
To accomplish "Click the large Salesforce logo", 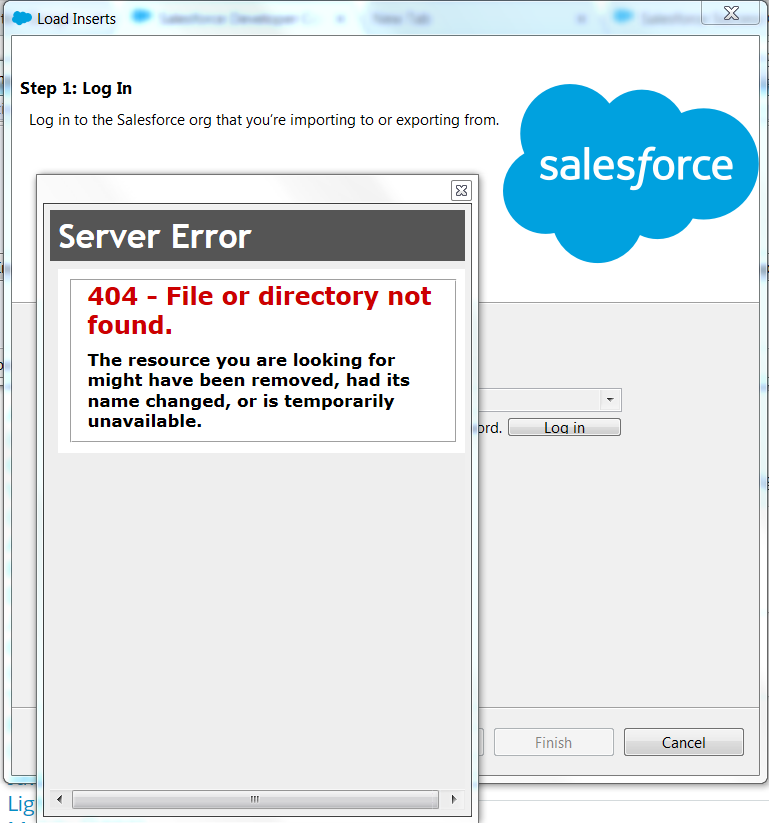I will [632, 171].
